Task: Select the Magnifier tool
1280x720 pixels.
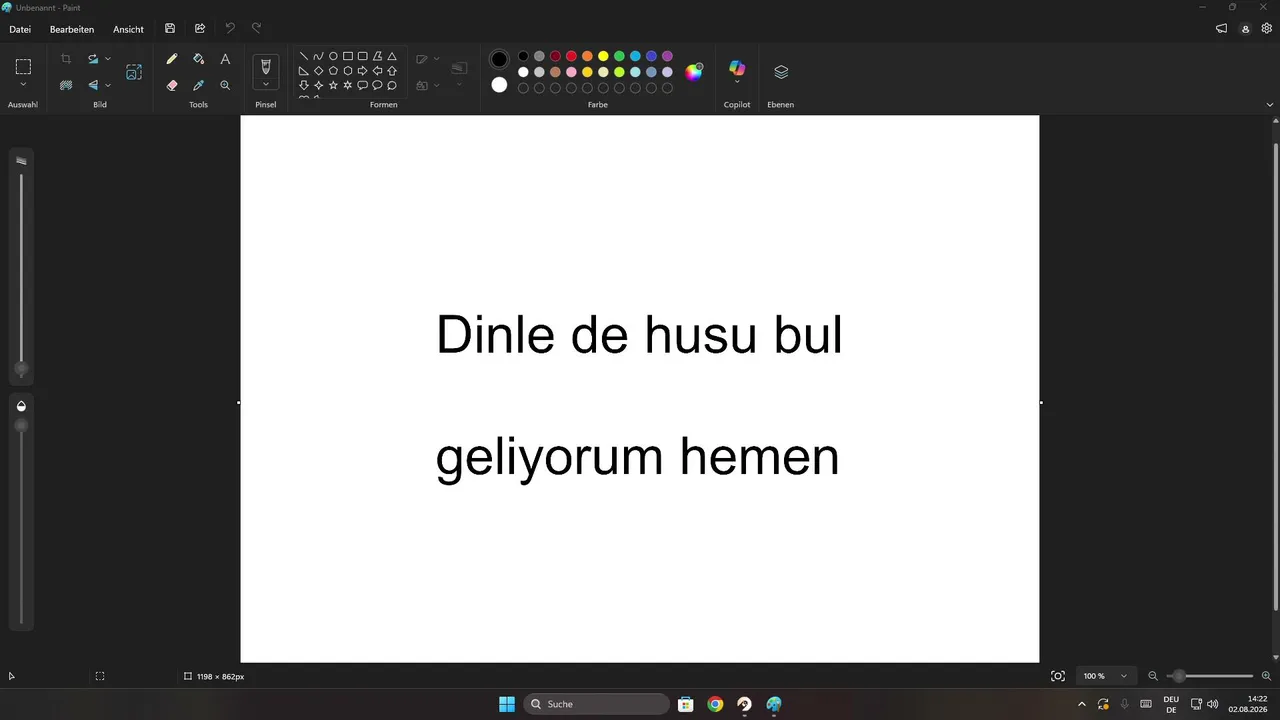Action: (x=225, y=85)
